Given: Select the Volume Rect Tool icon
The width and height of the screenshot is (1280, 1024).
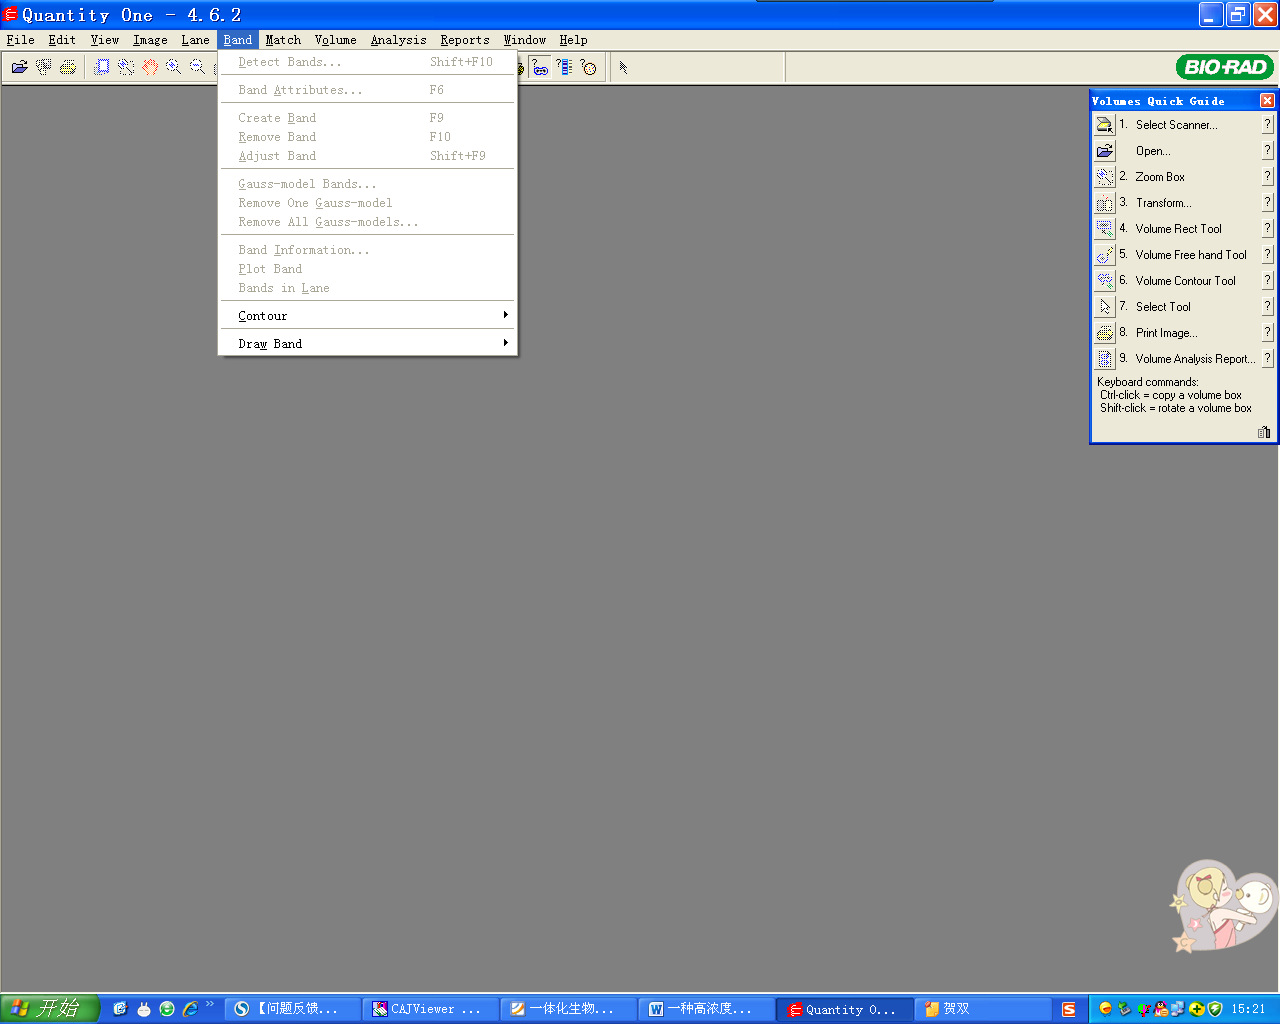Looking at the screenshot, I should [1105, 229].
